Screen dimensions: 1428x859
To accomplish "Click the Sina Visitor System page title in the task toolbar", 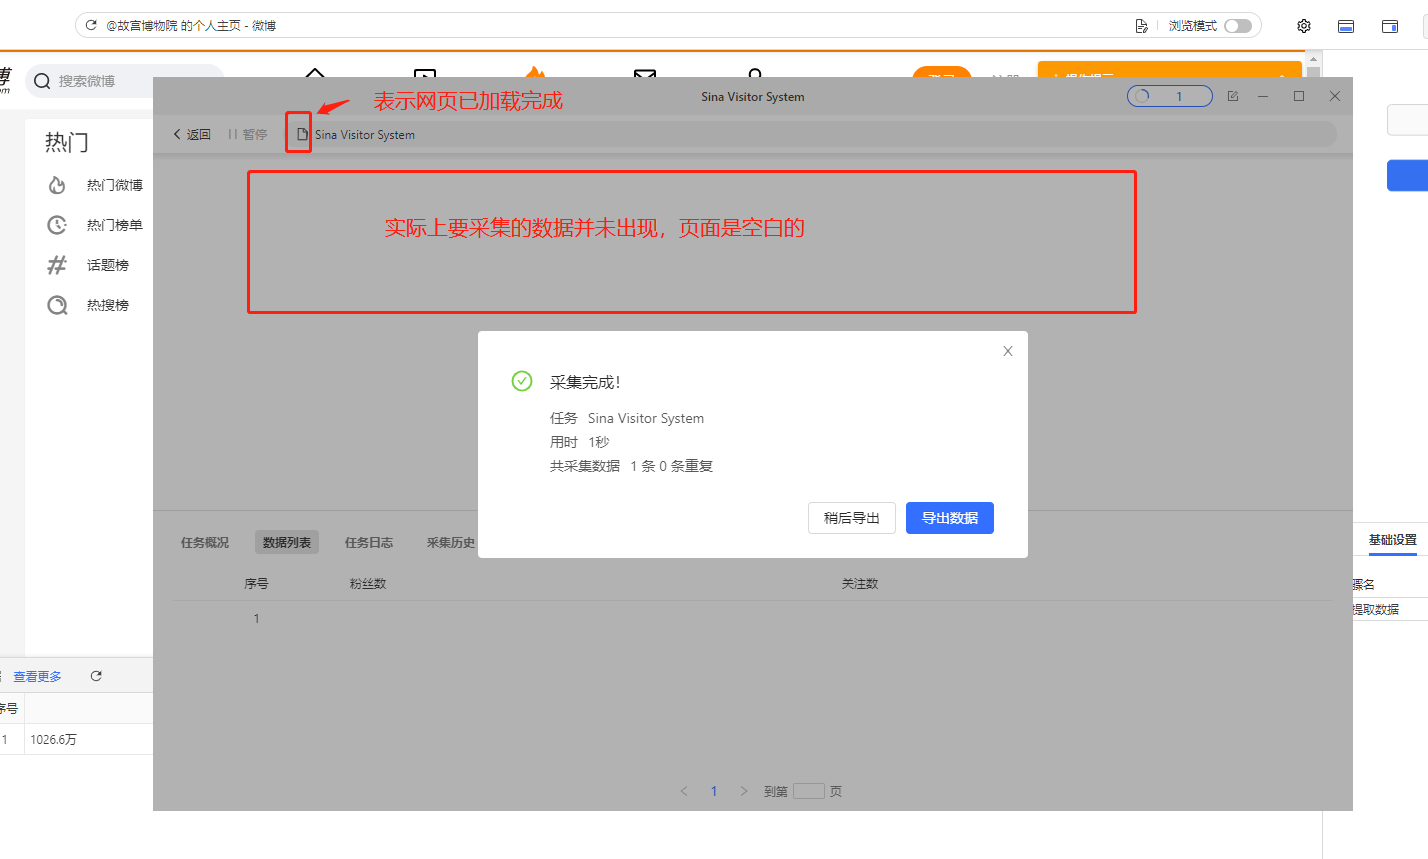I will (x=365, y=134).
